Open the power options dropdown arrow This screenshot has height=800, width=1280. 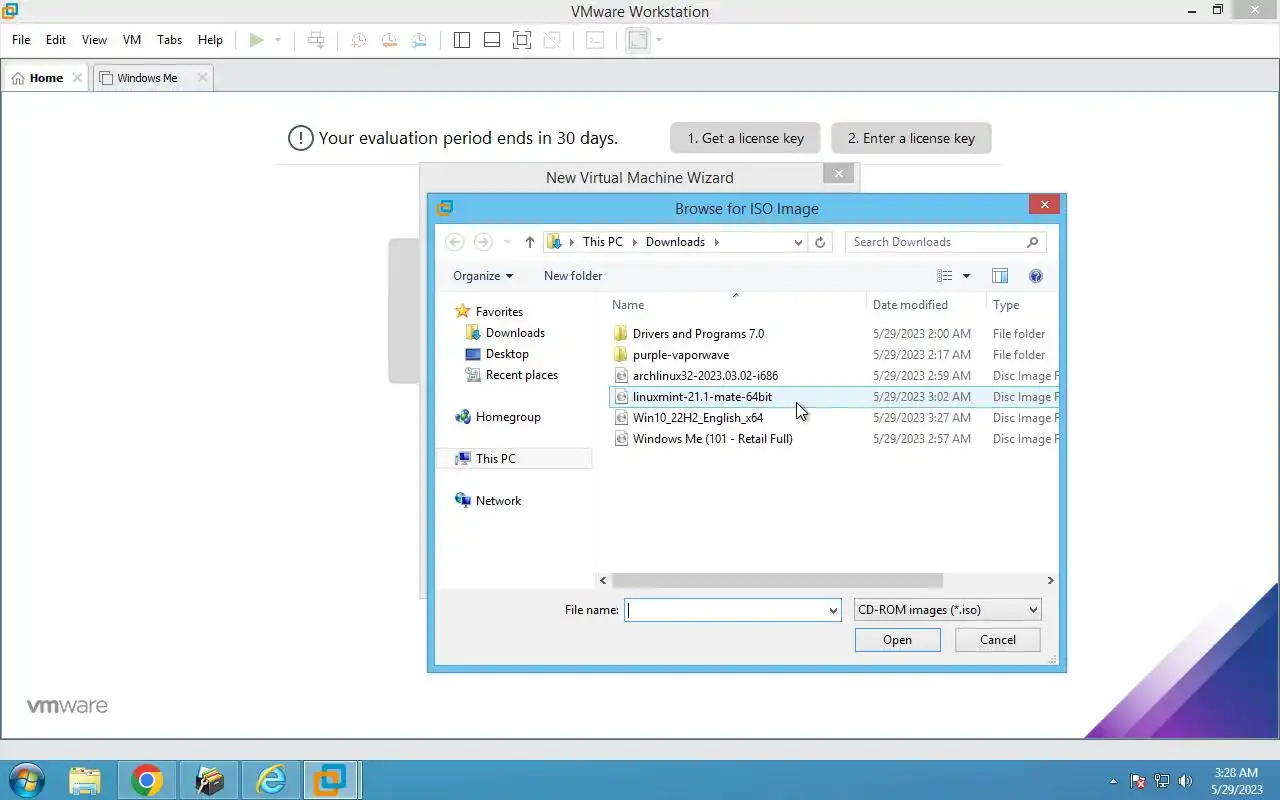coord(278,40)
